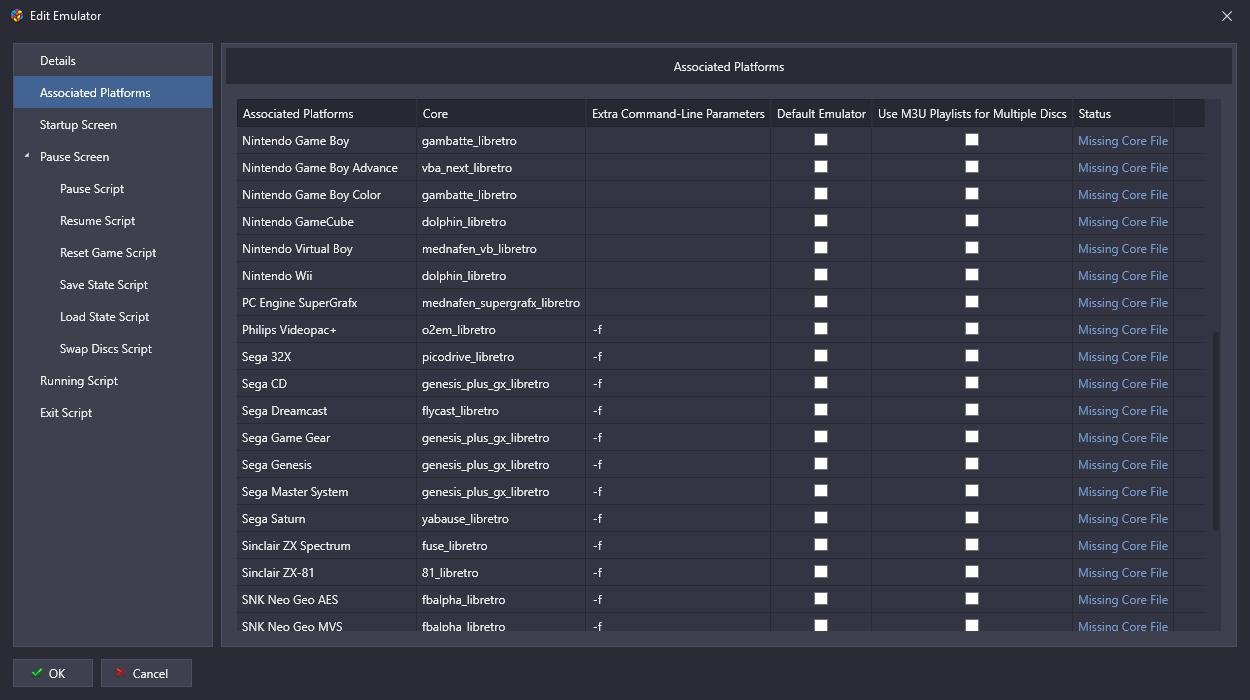Check Default Emulator for Nintendo Wii
Image resolution: width=1250 pixels, height=700 pixels.
tap(821, 275)
